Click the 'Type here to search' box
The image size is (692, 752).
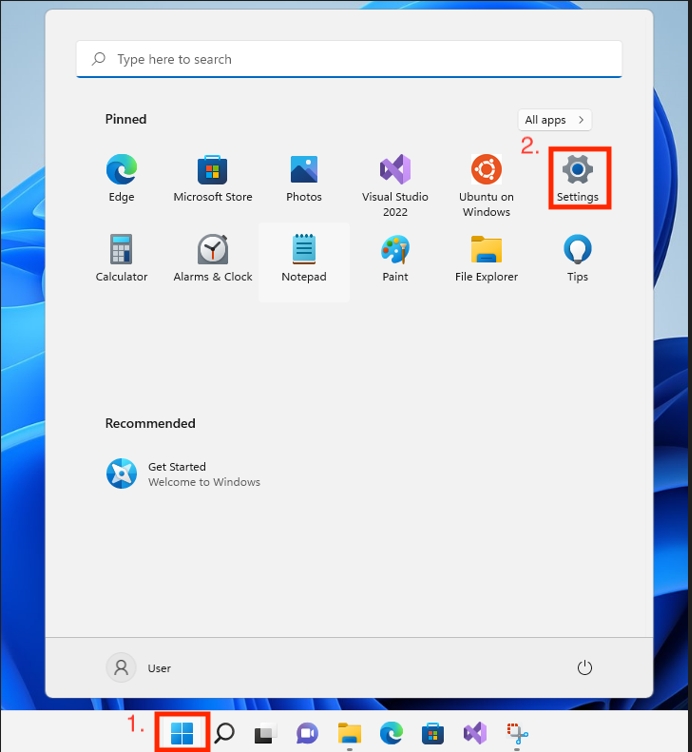tap(349, 59)
